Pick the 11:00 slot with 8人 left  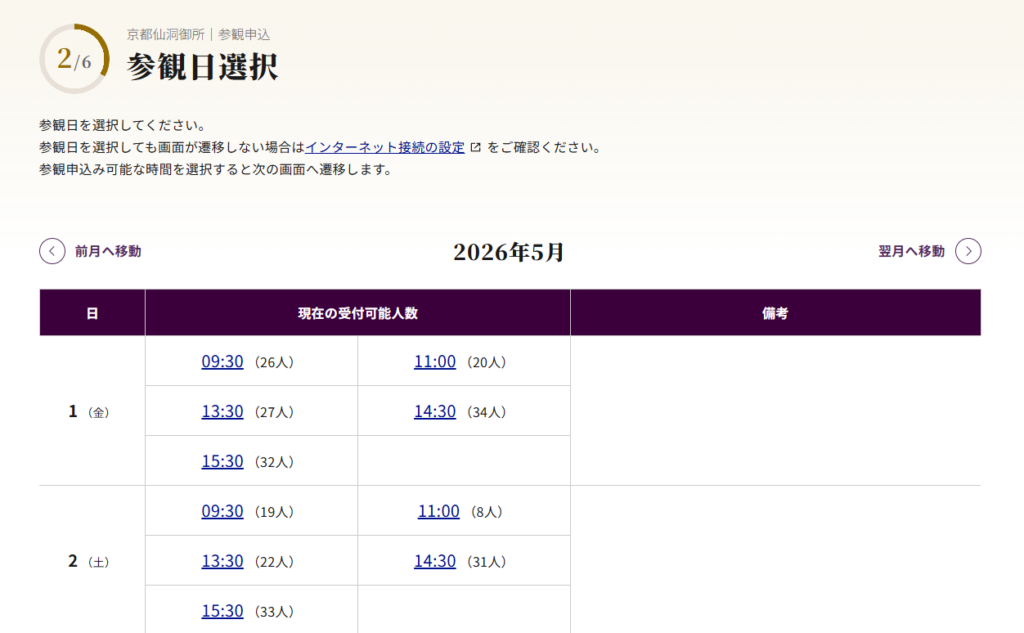click(x=438, y=512)
